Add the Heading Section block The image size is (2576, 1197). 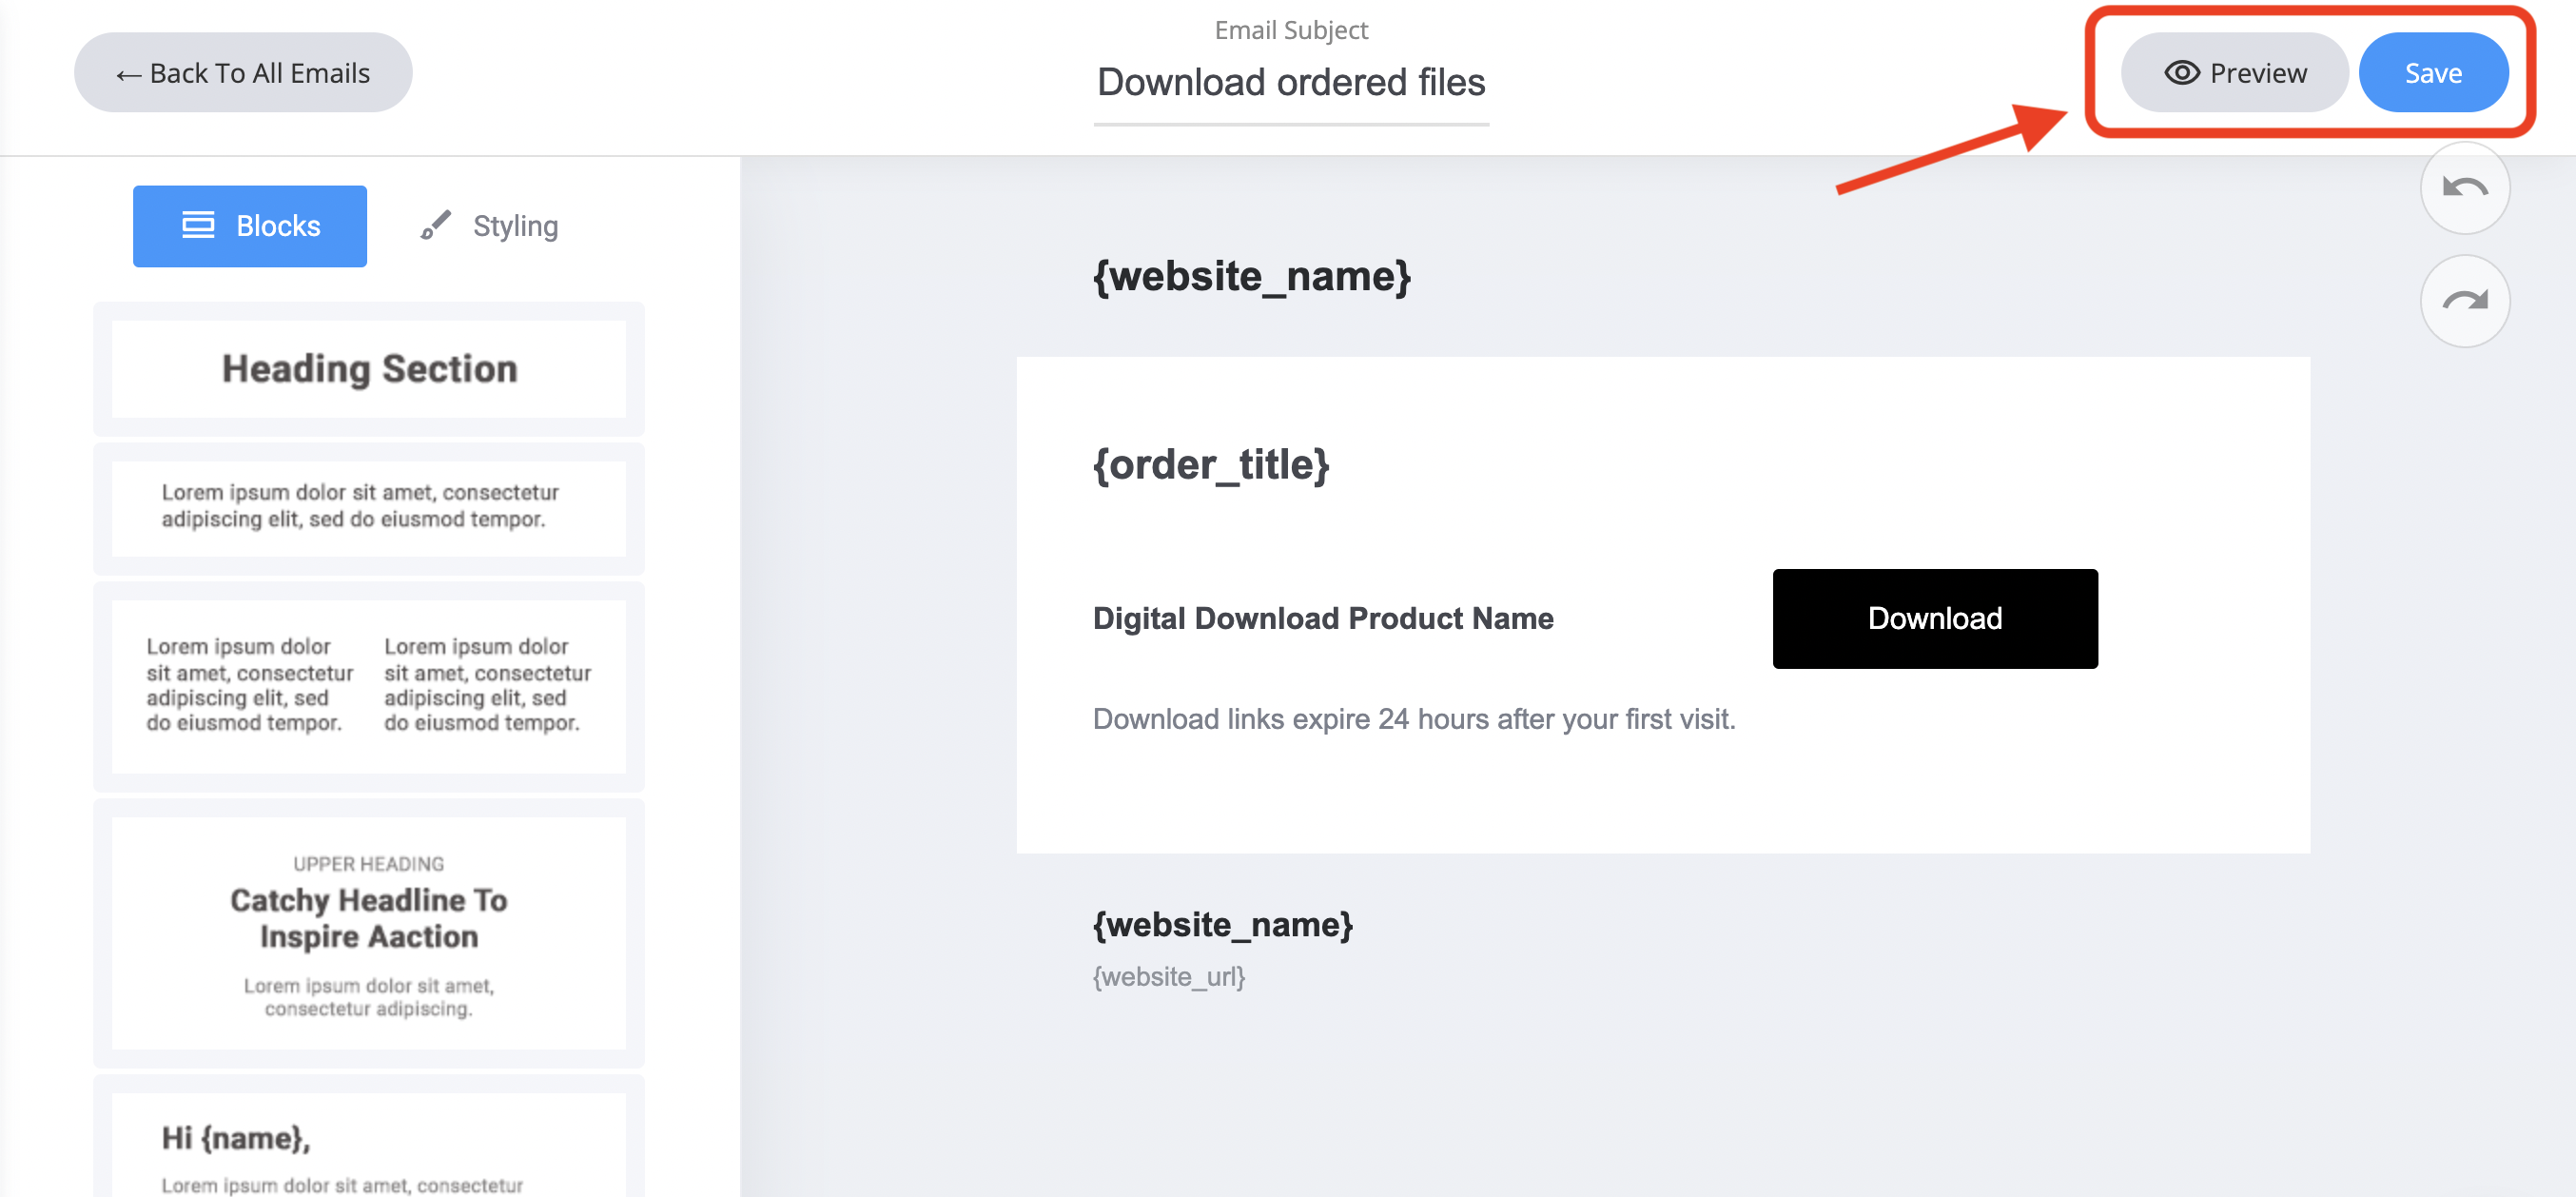point(369,369)
